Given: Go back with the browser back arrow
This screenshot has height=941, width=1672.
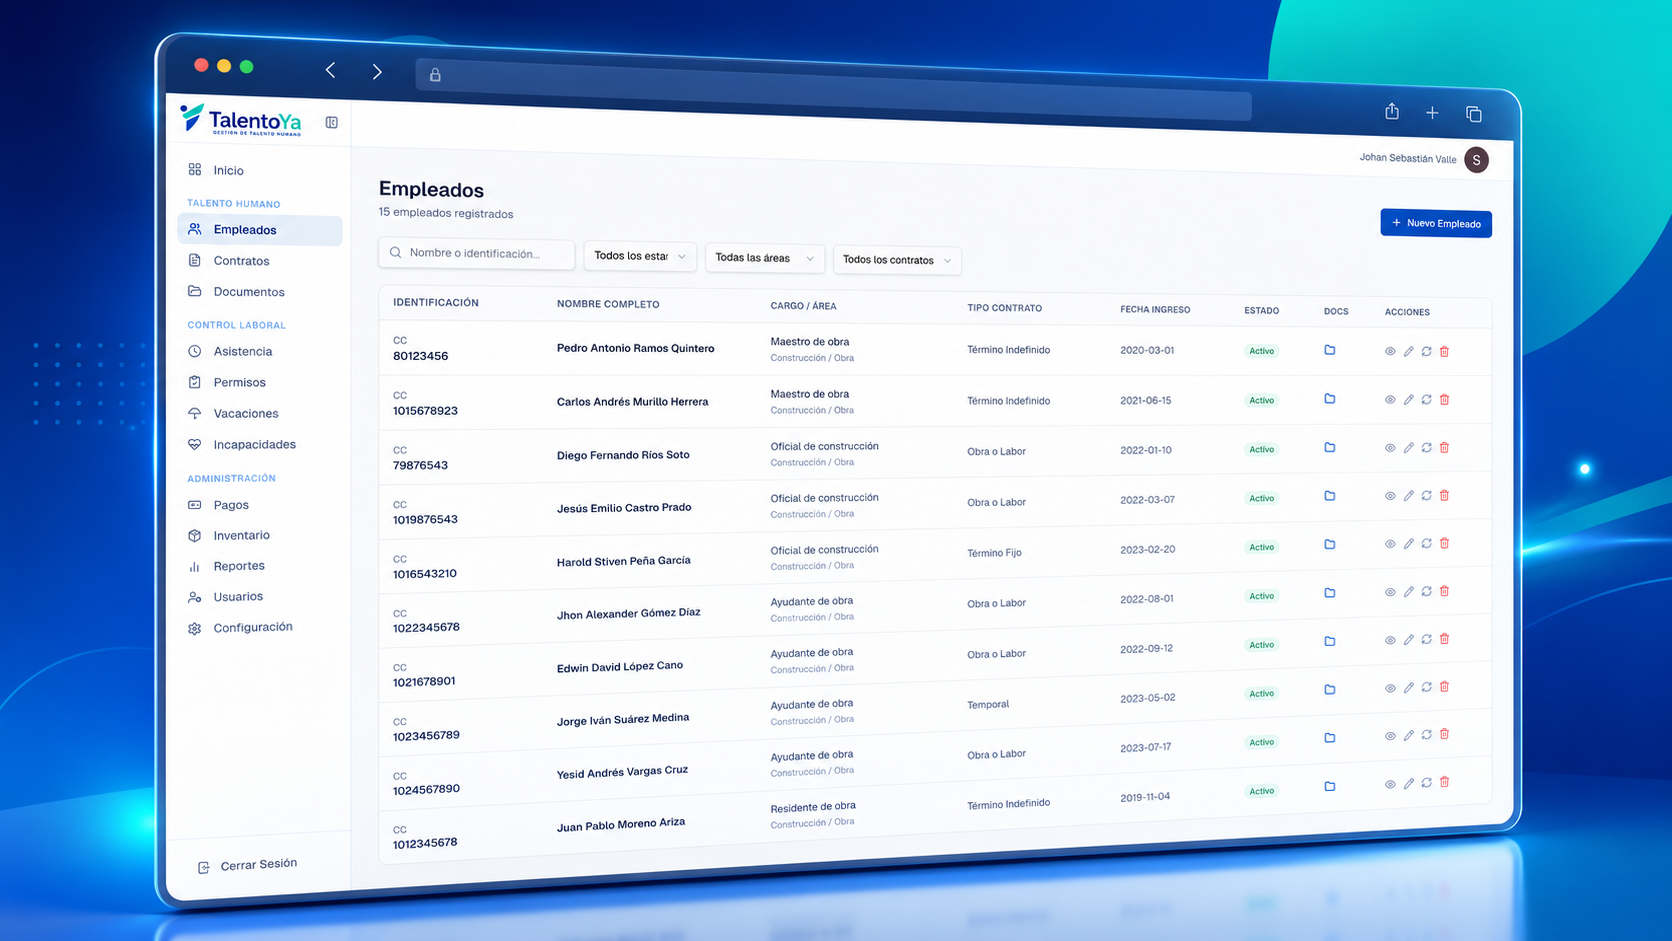Looking at the screenshot, I should (x=330, y=70).
